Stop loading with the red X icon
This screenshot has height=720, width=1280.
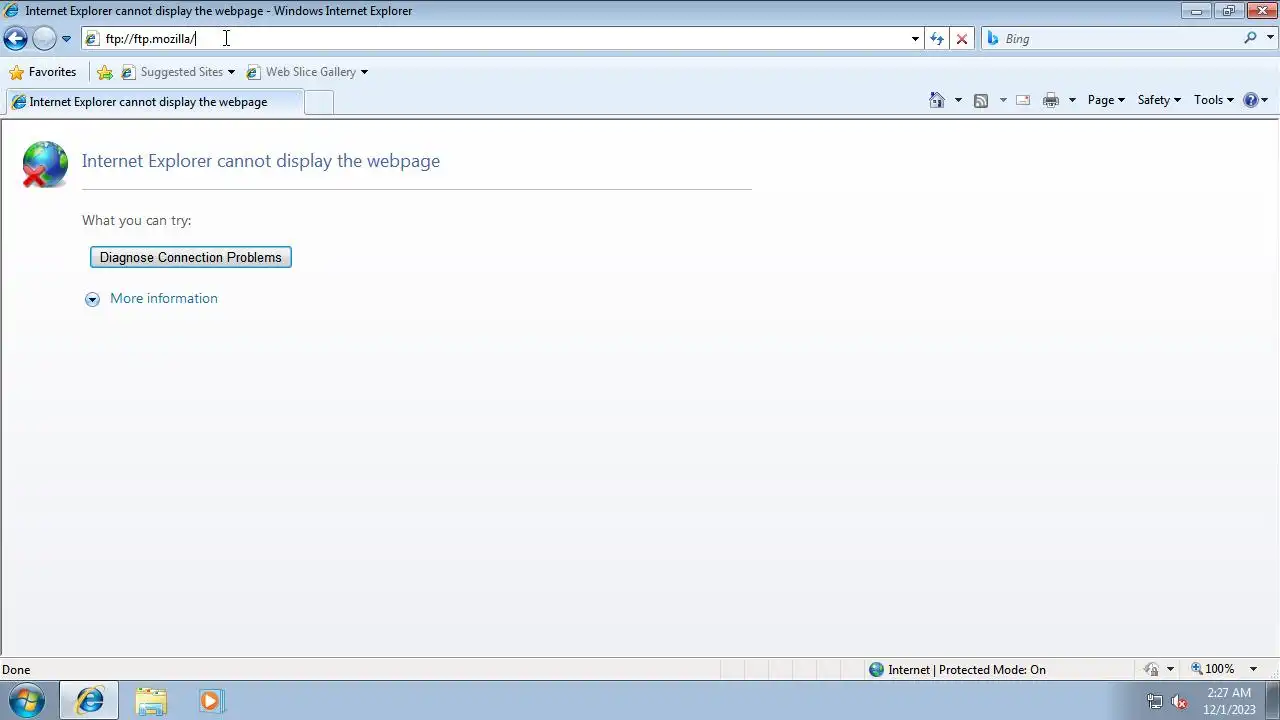(x=962, y=38)
